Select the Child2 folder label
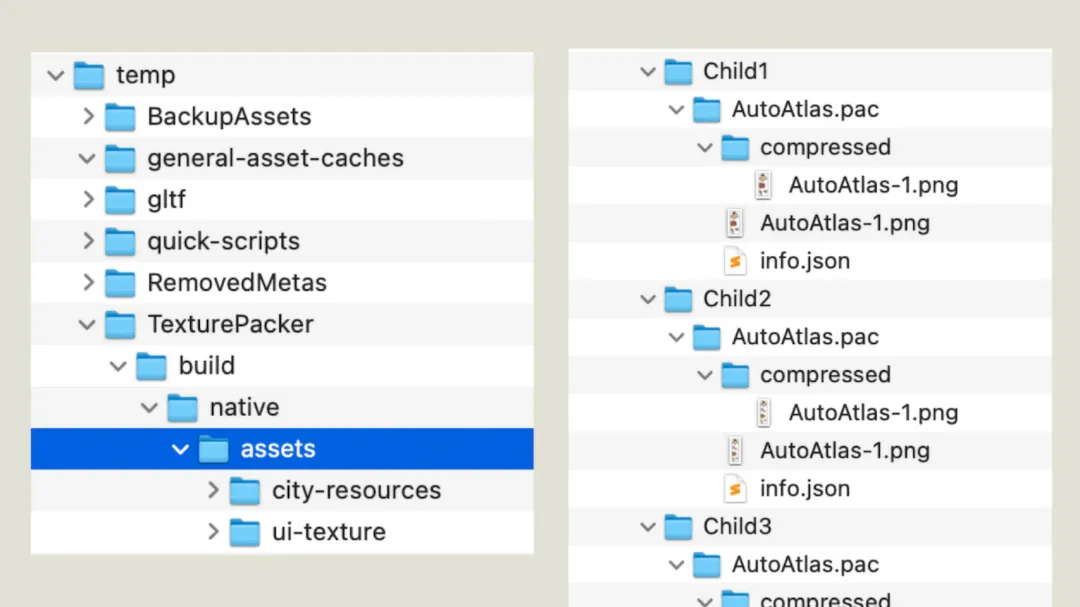 click(x=737, y=299)
